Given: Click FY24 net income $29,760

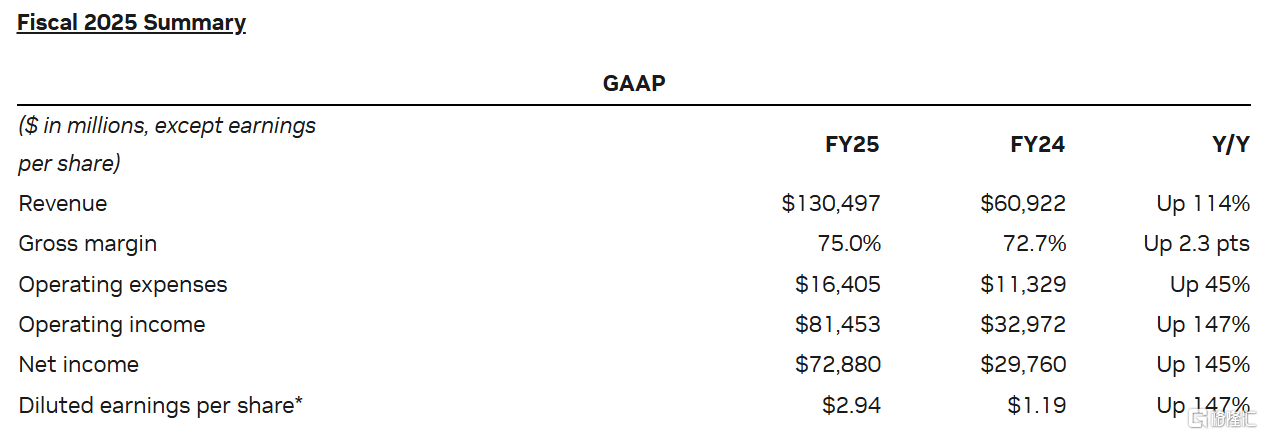Looking at the screenshot, I should point(1023,365).
